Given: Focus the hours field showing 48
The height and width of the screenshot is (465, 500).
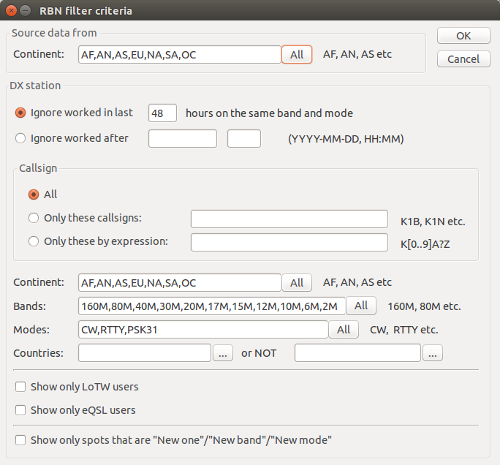Looking at the screenshot, I should click(x=162, y=113).
